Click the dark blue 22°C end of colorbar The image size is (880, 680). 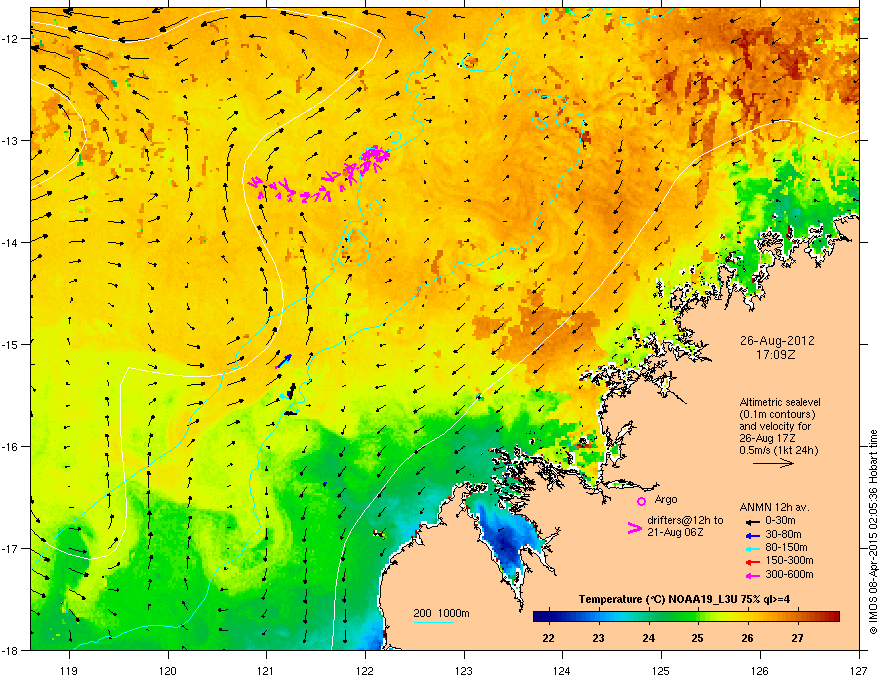click(540, 617)
